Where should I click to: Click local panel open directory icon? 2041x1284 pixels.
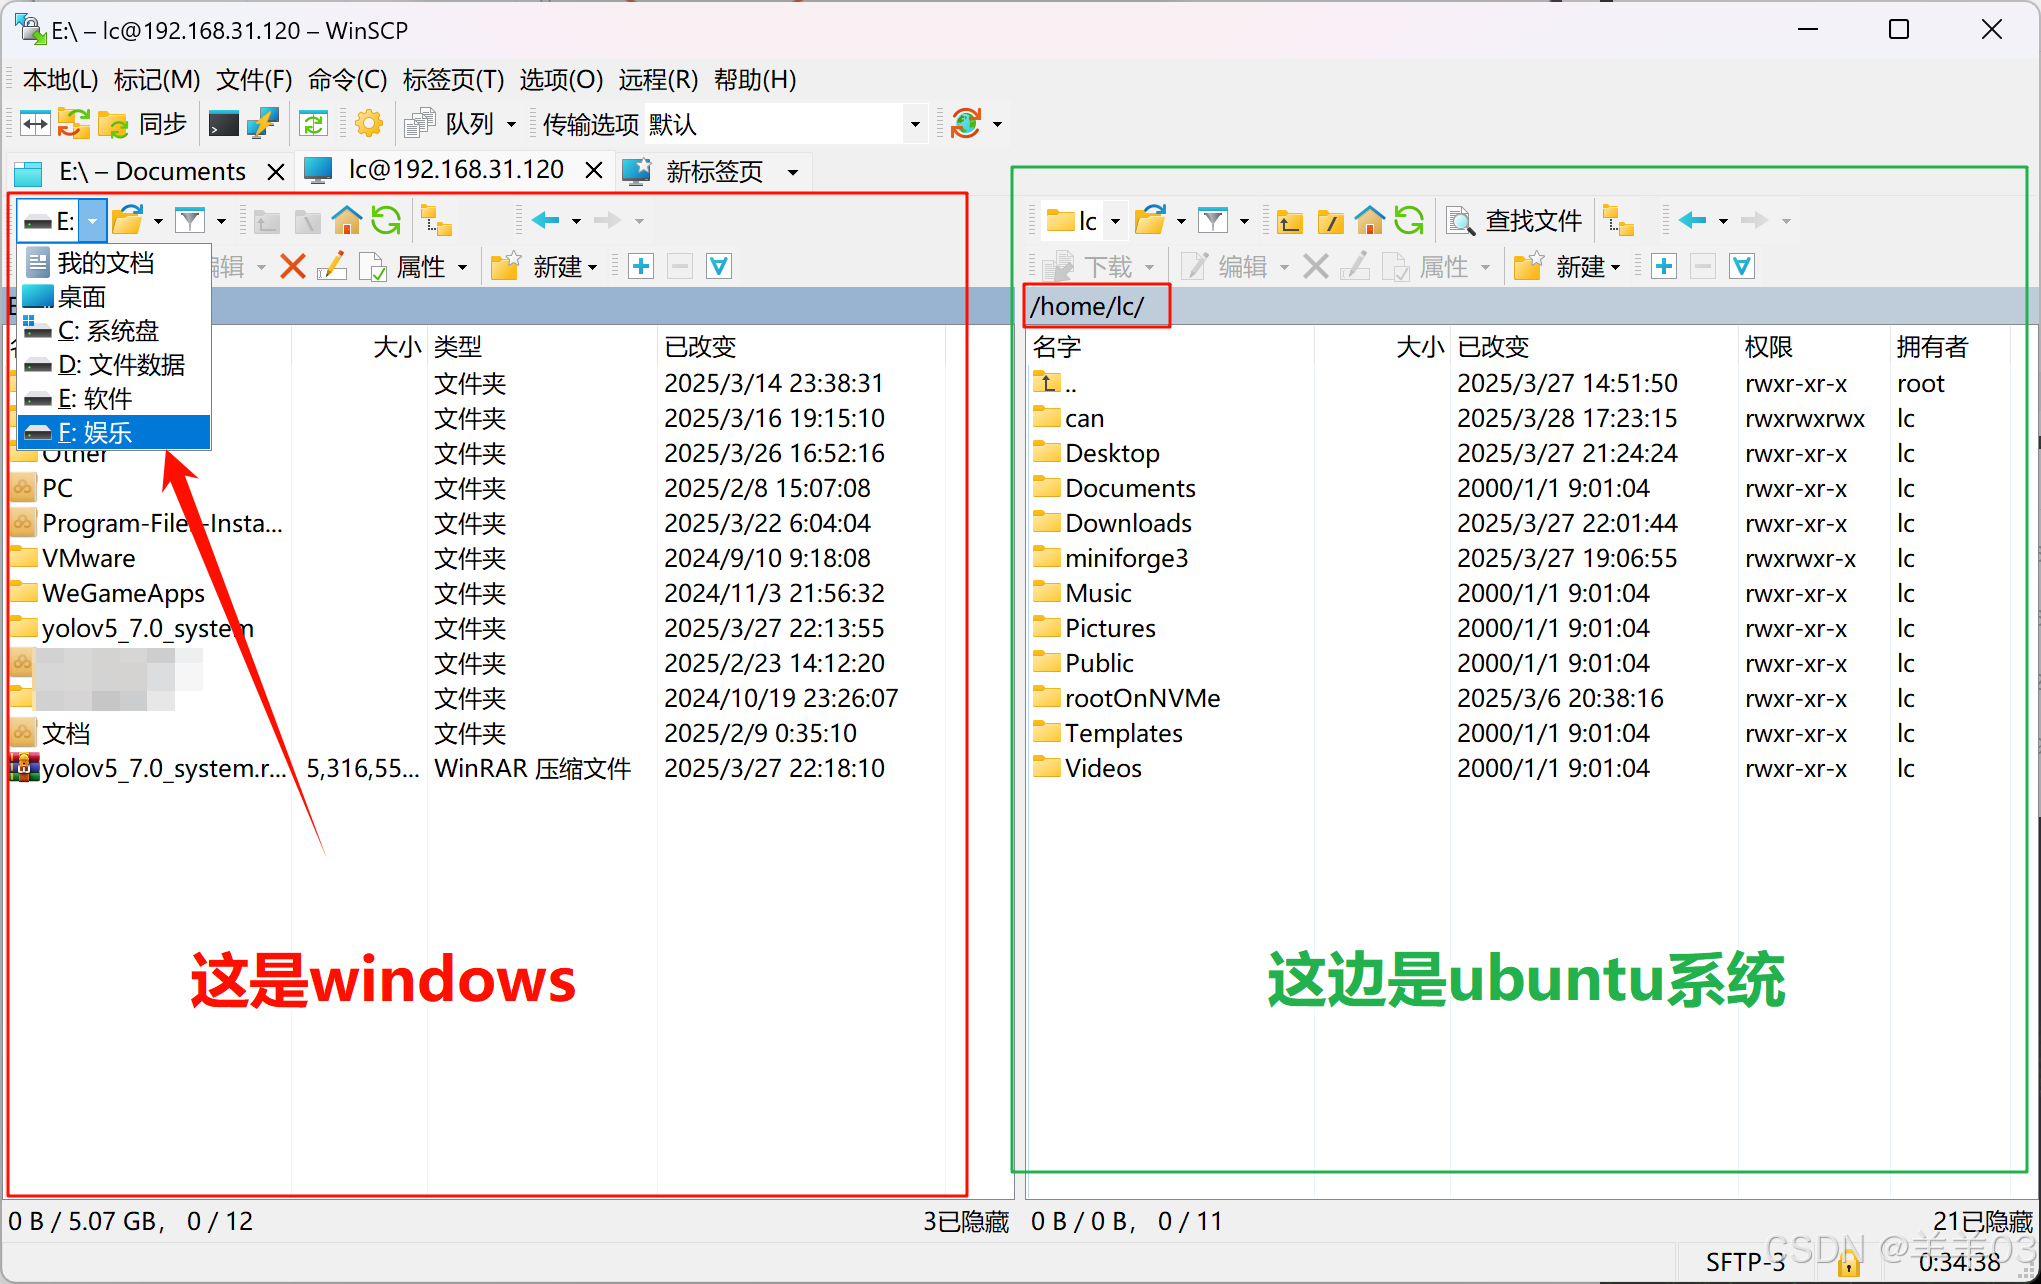pyautogui.click(x=128, y=220)
